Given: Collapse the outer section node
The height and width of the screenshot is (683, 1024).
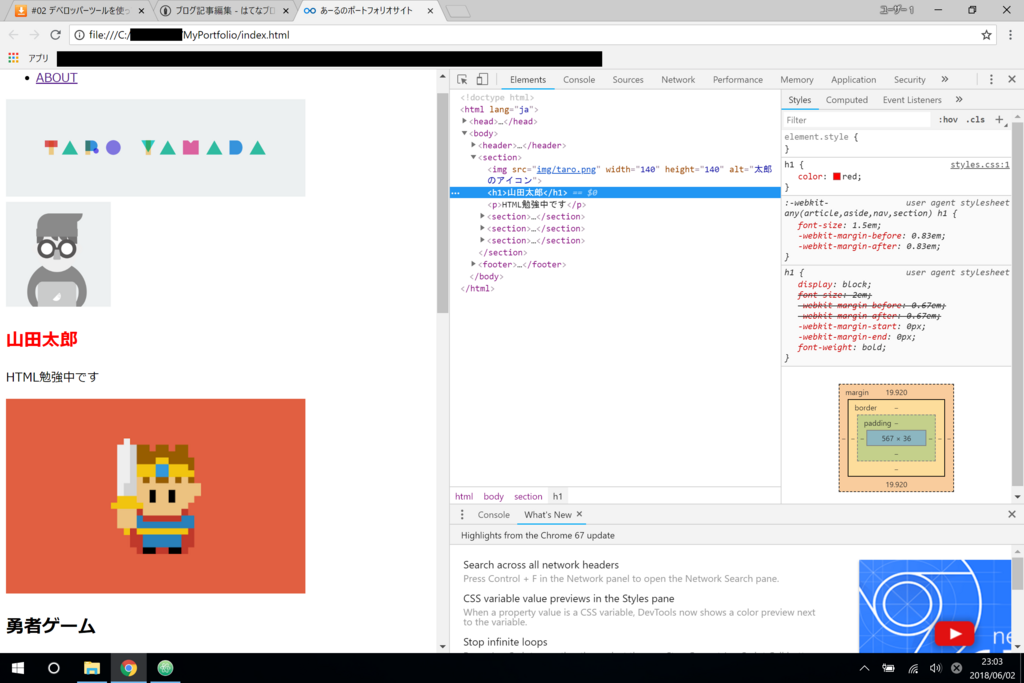Looking at the screenshot, I should coord(473,157).
